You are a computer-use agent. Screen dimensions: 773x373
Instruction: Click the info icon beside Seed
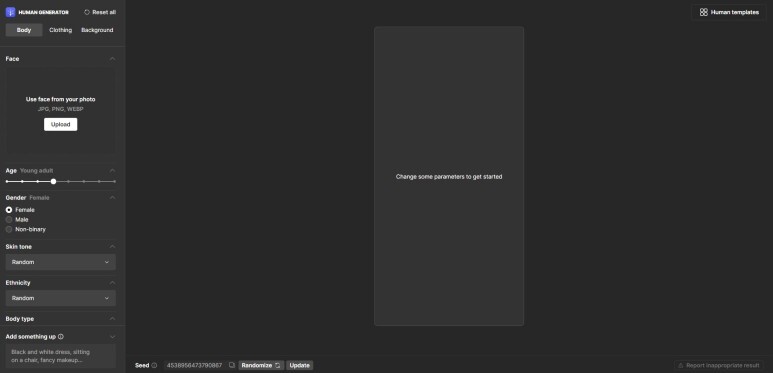point(154,366)
